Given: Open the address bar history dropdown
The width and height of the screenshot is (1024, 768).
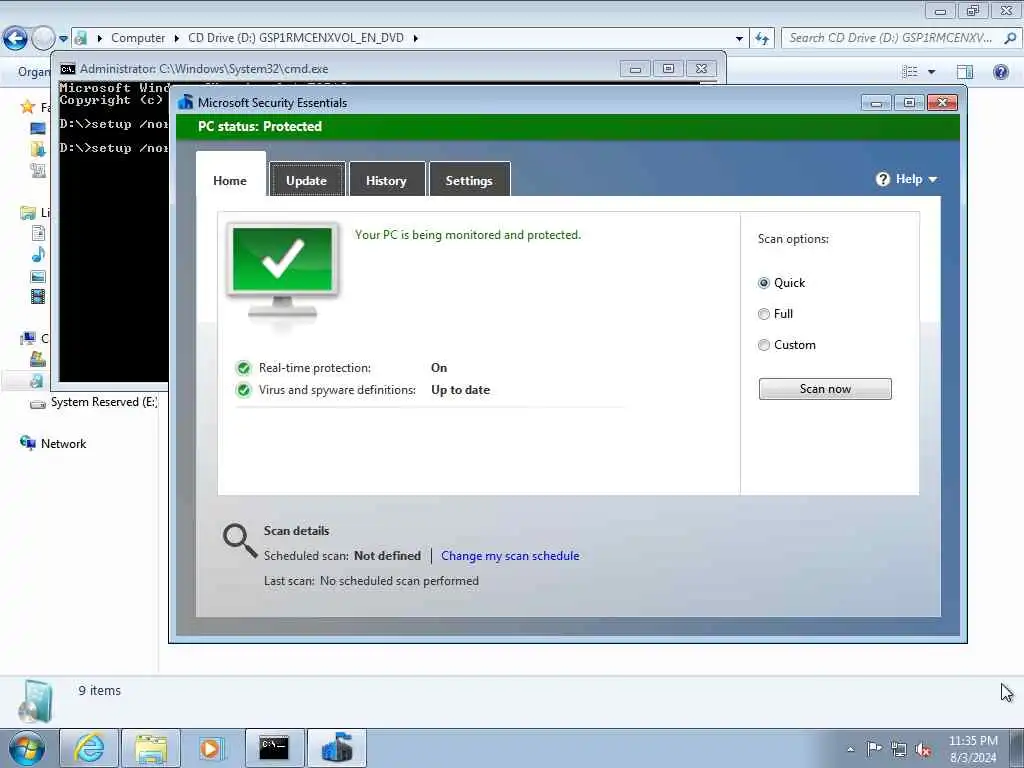Looking at the screenshot, I should 739,39.
